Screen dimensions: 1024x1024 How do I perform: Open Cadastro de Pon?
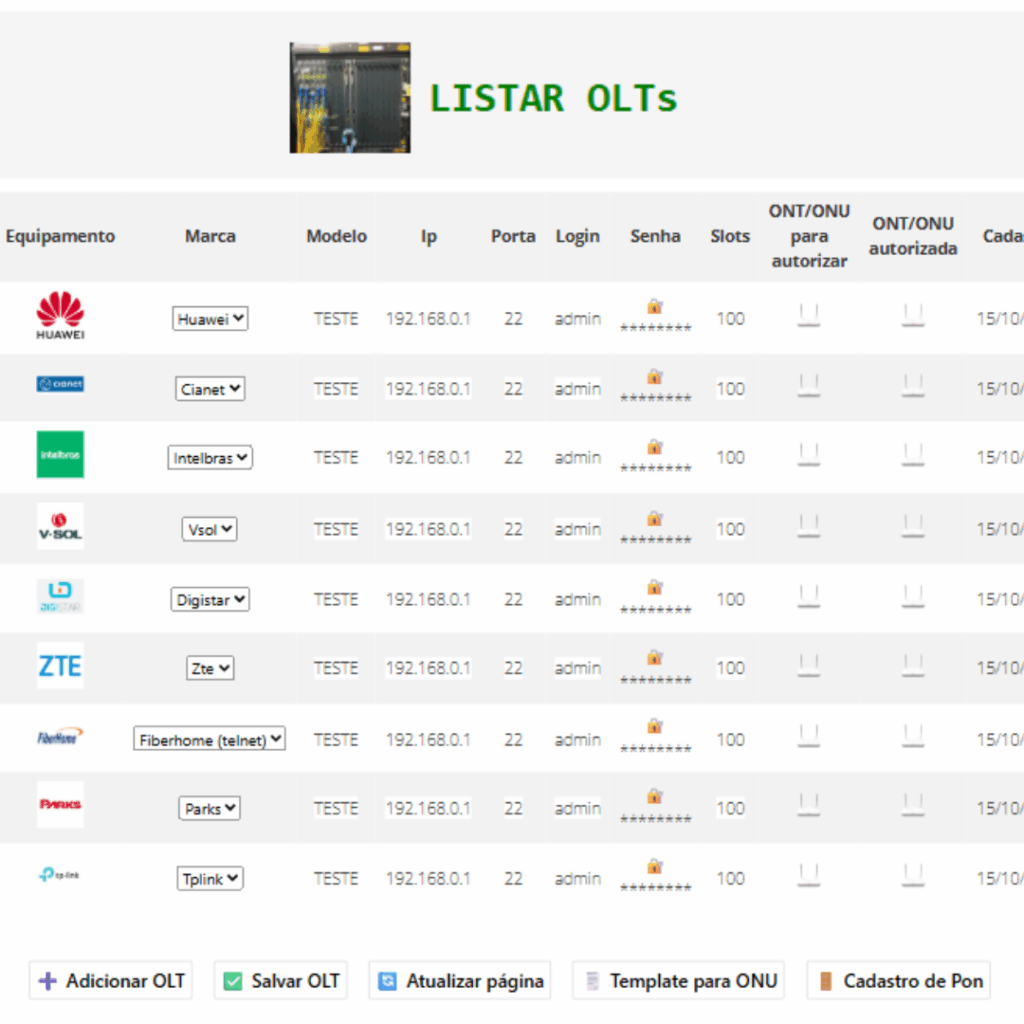pos(899,981)
